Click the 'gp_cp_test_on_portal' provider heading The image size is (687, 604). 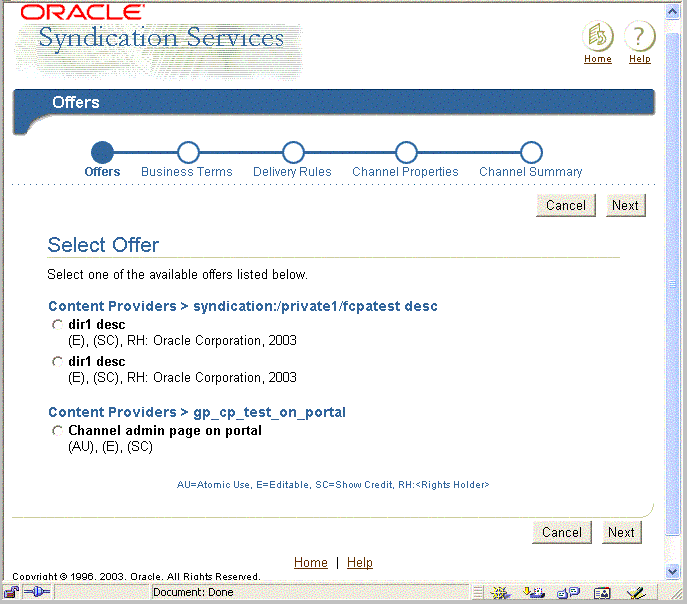click(269, 413)
